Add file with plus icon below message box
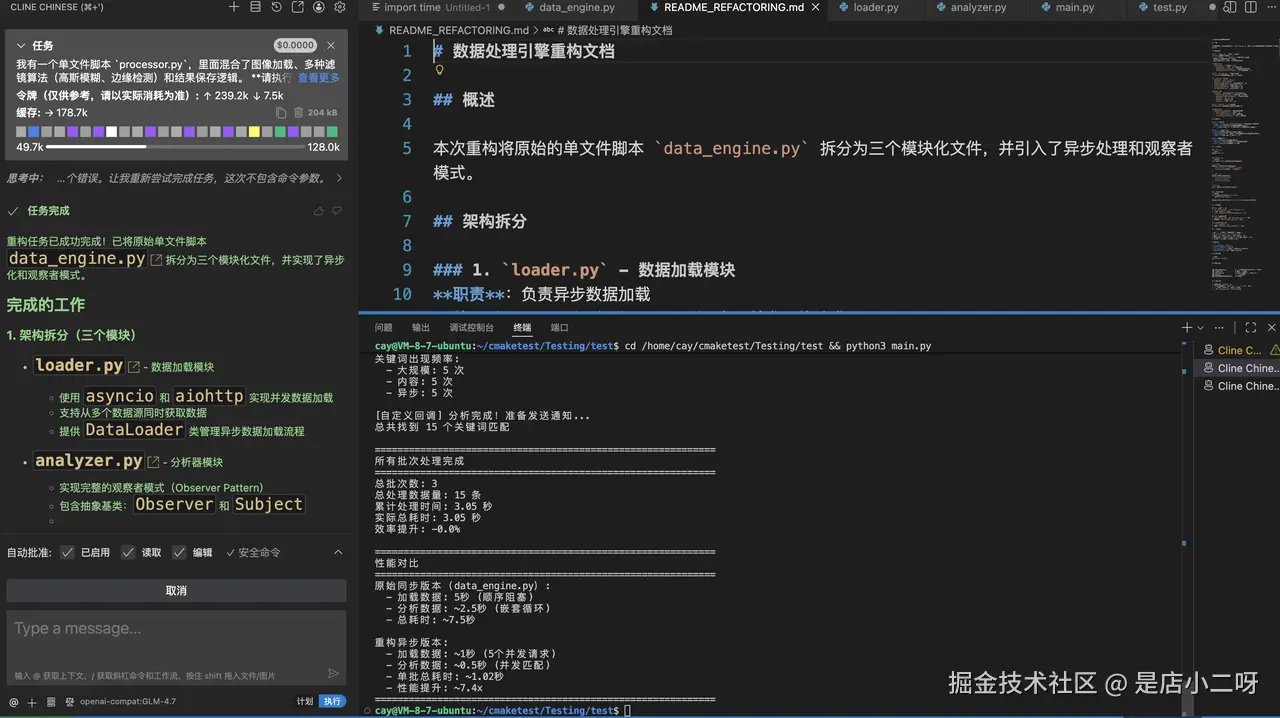The height and width of the screenshot is (718, 1280). [32, 702]
